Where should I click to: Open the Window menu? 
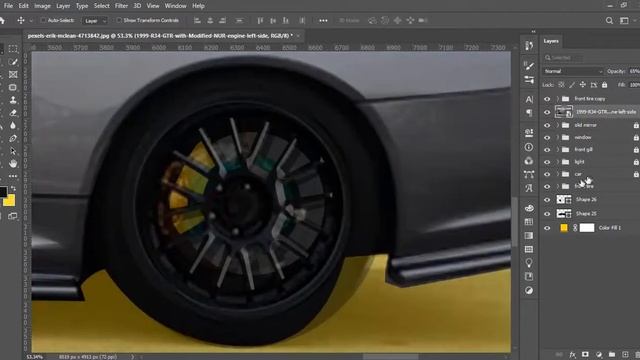(x=176, y=6)
